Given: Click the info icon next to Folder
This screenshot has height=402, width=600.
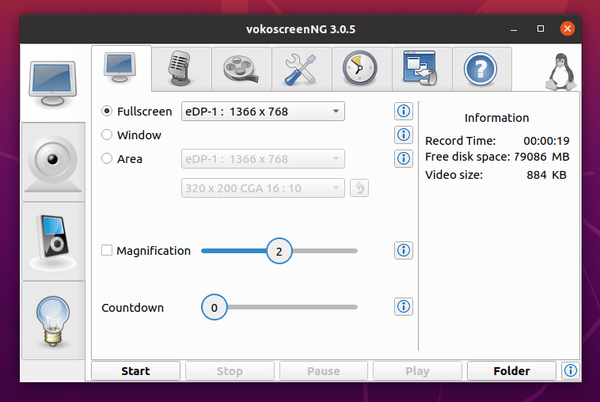Looking at the screenshot, I should tap(571, 370).
